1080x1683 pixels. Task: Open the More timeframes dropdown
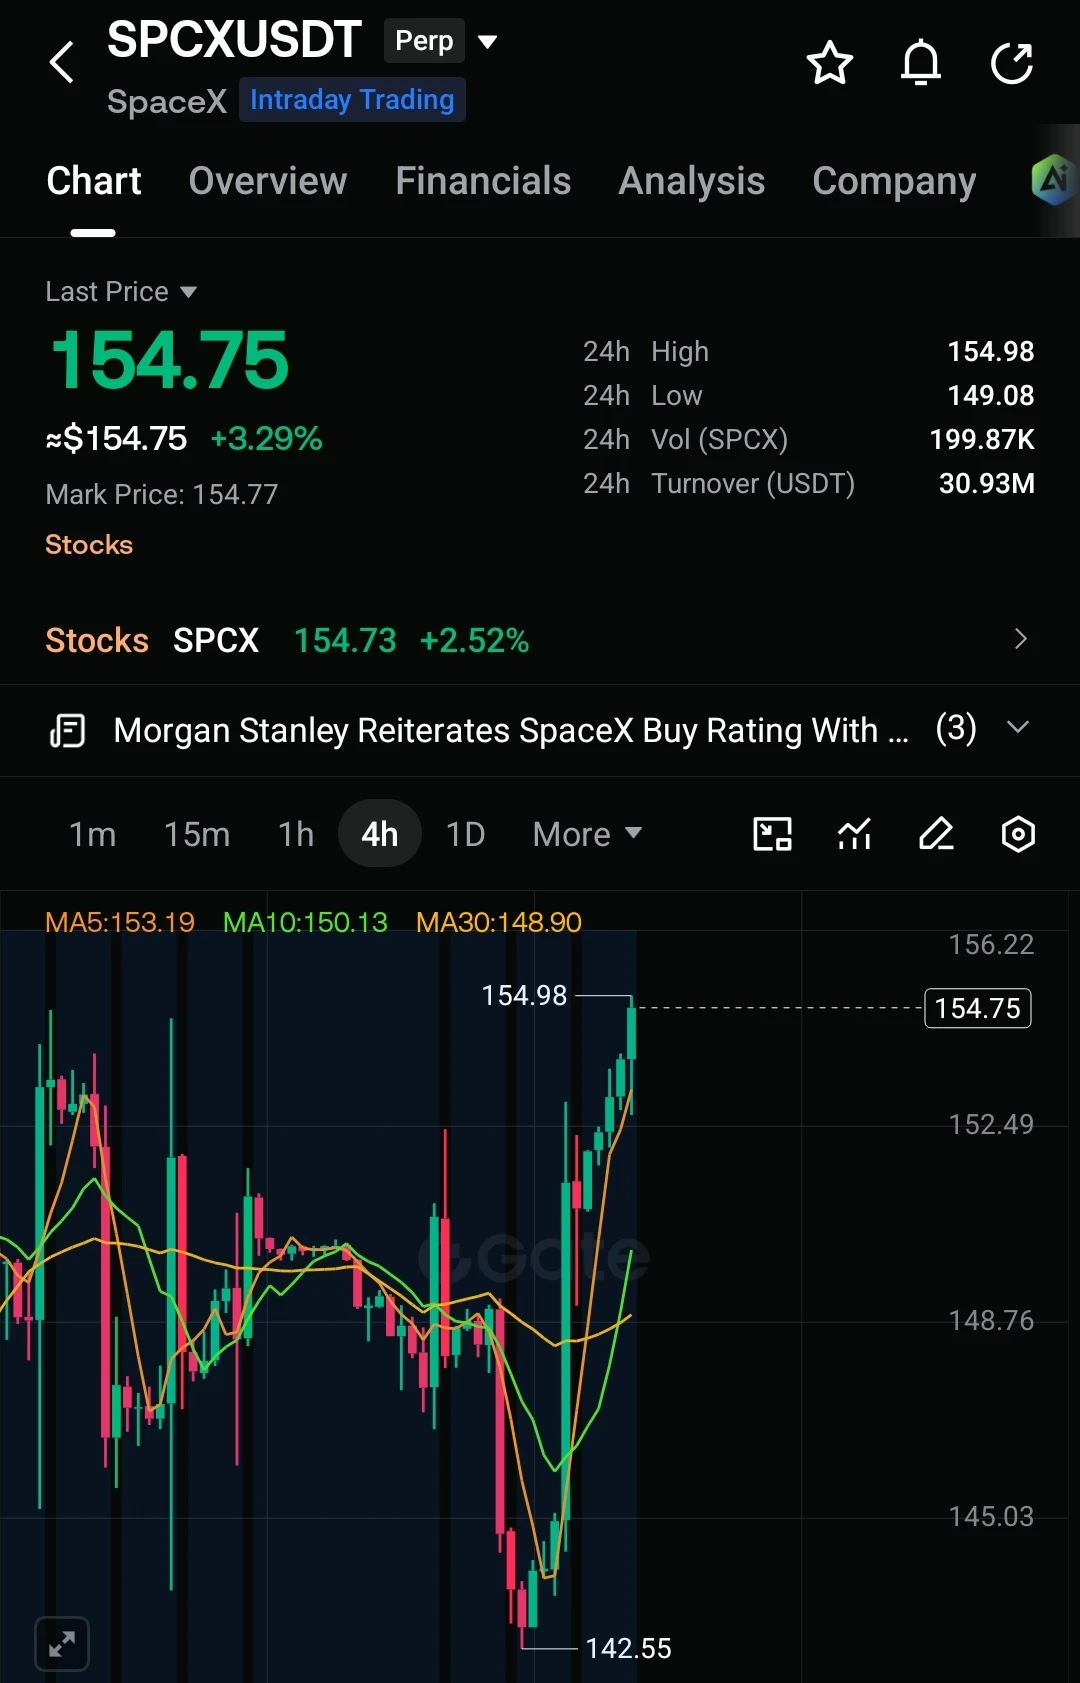[587, 834]
